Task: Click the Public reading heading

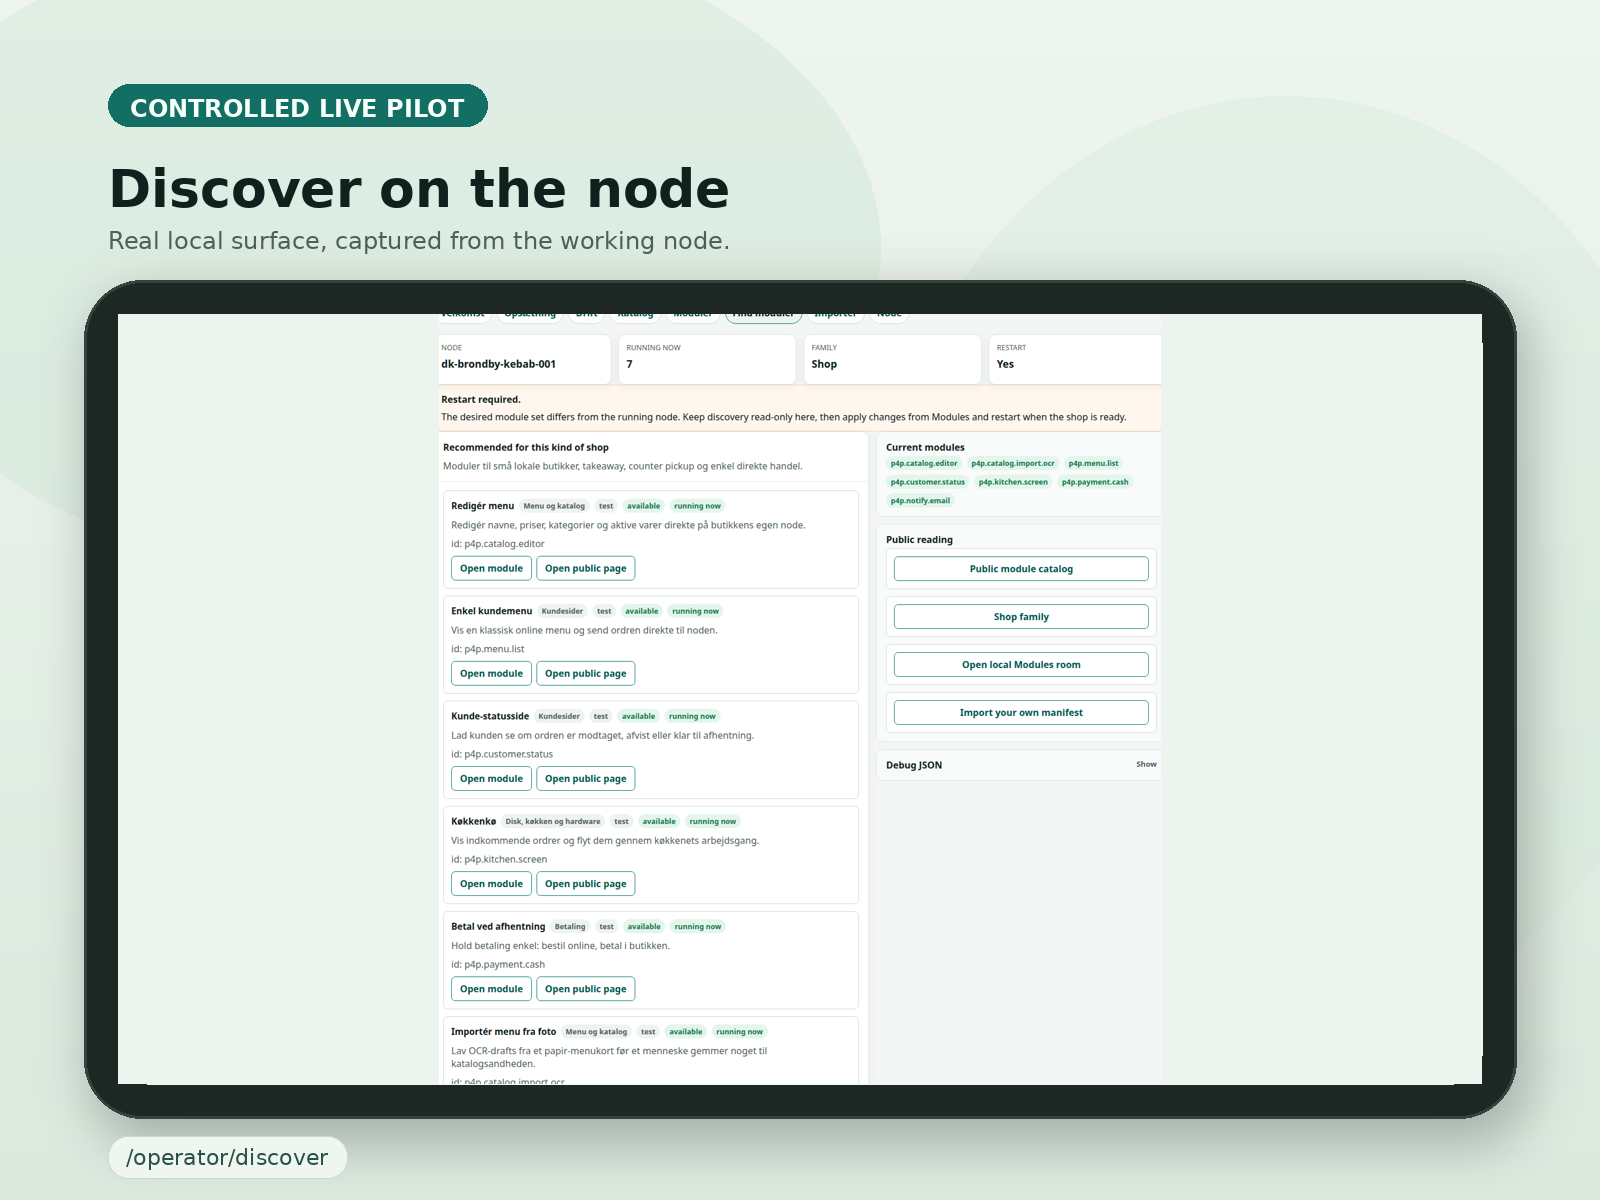Action: point(919,540)
